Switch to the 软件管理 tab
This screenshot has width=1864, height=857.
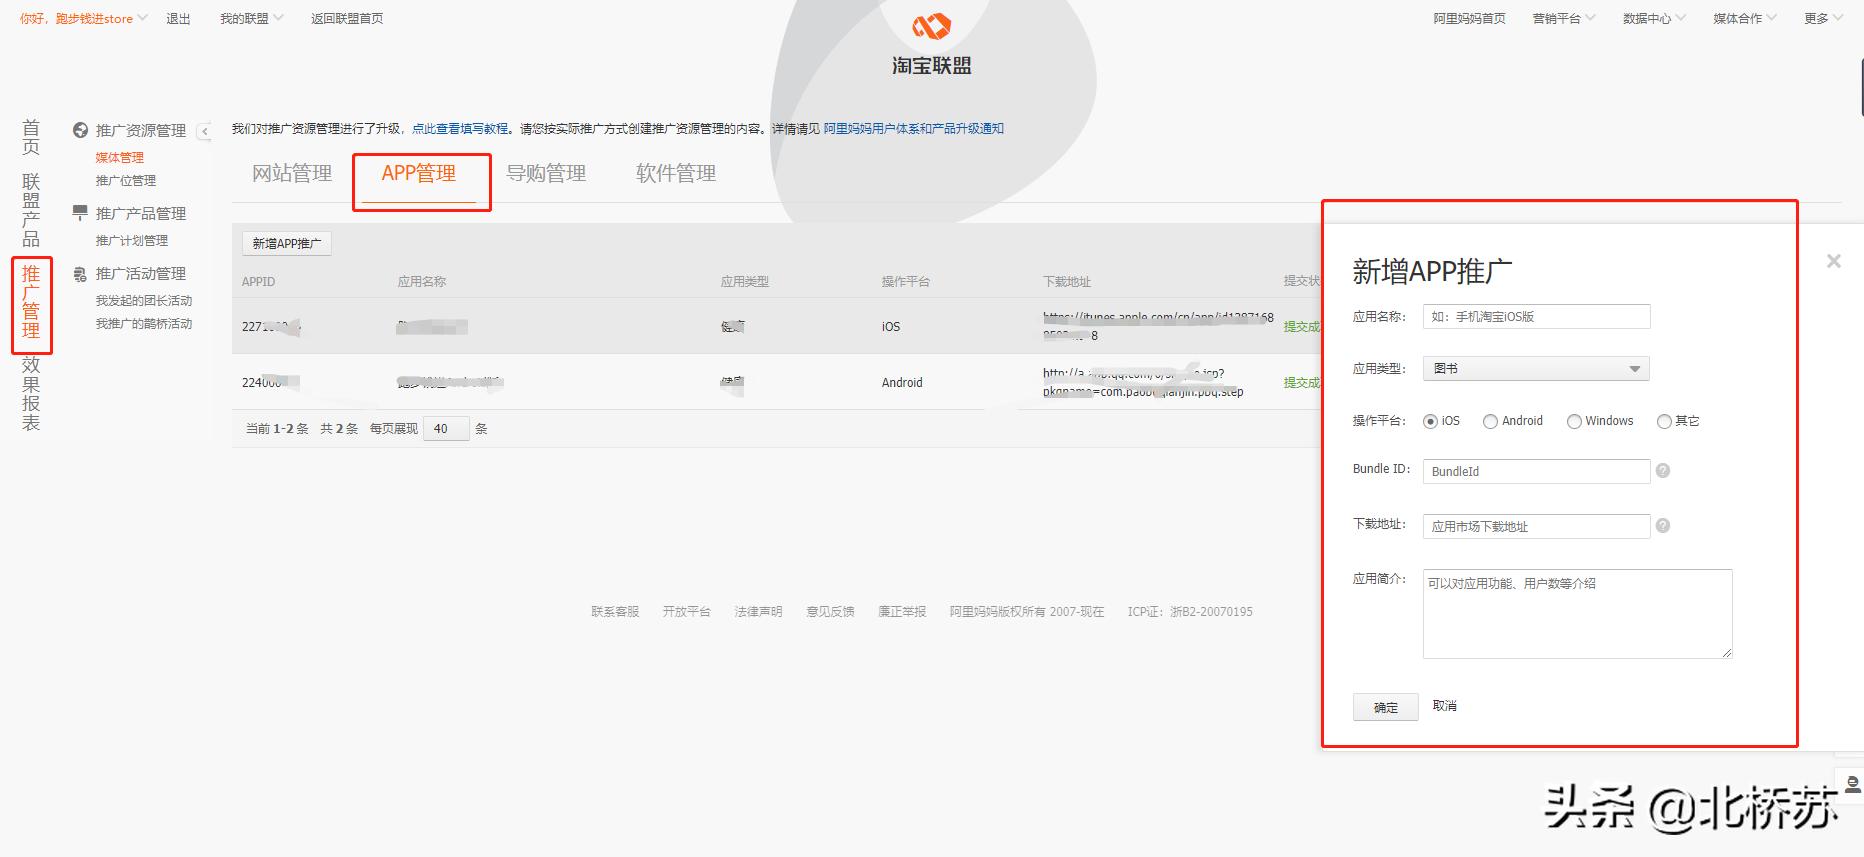[676, 174]
